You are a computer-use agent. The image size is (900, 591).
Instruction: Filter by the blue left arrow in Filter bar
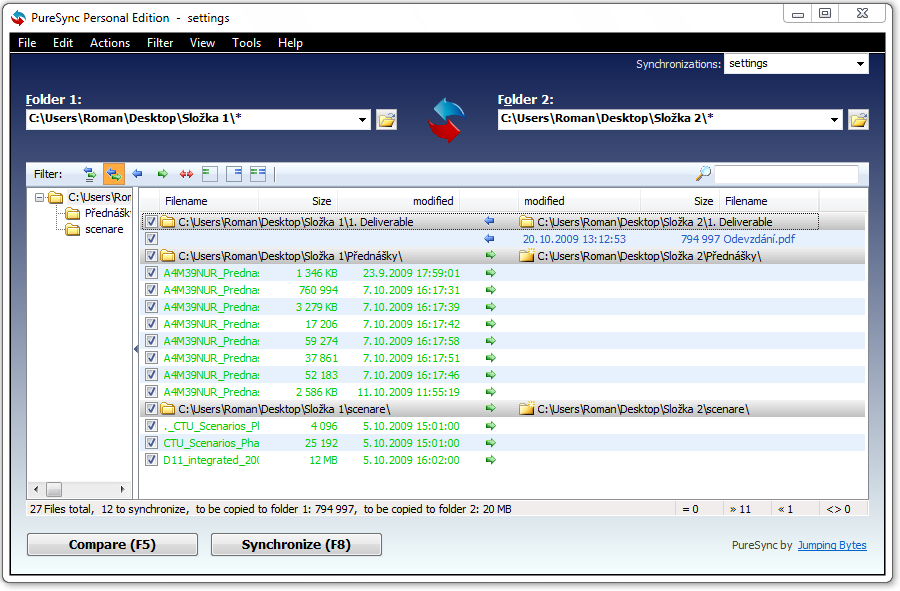coord(137,174)
